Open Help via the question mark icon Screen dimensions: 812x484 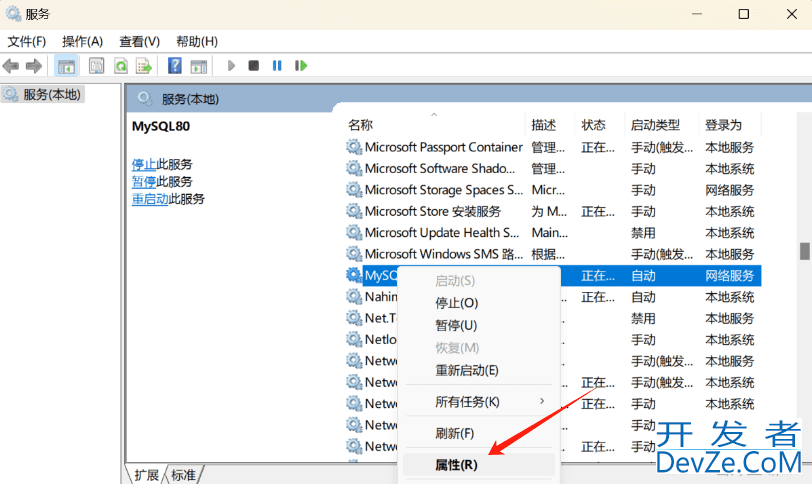[x=175, y=66]
